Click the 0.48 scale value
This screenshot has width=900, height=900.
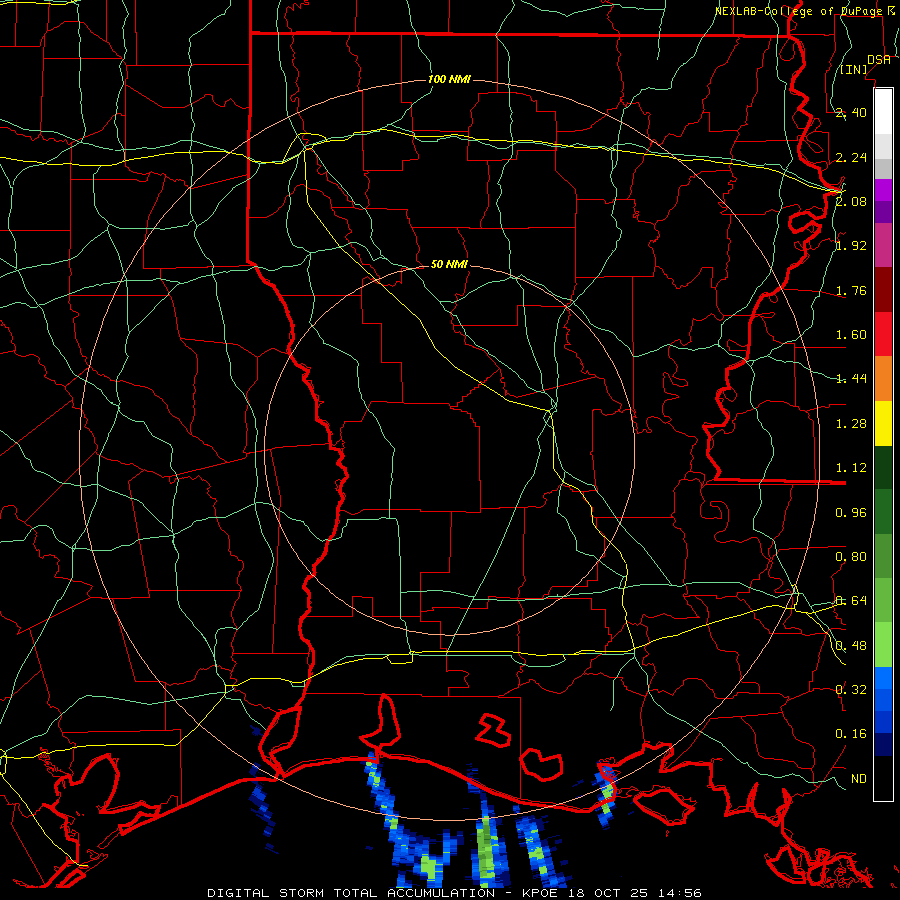pyautogui.click(x=851, y=646)
